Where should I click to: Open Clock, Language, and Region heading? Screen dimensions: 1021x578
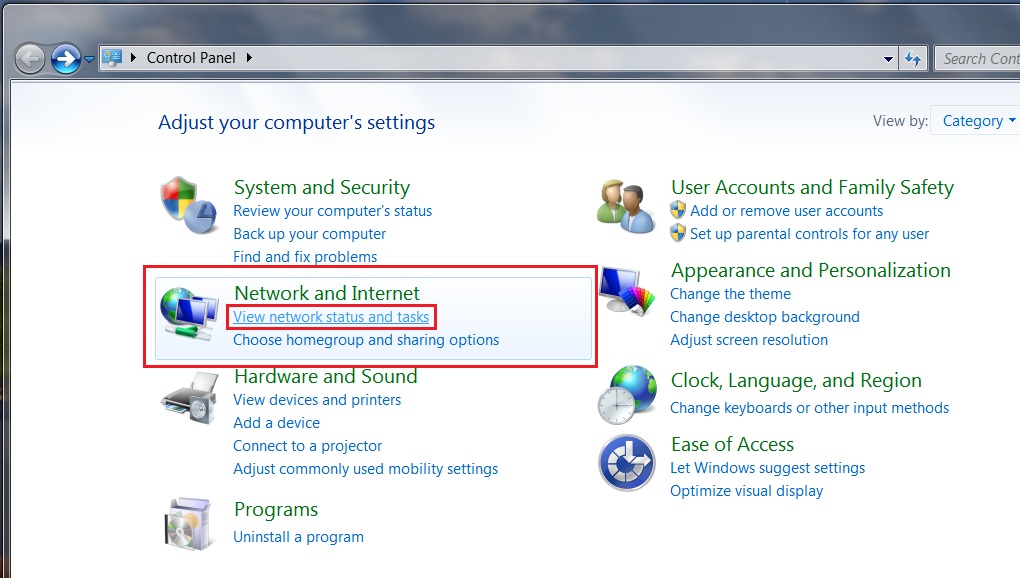point(796,381)
